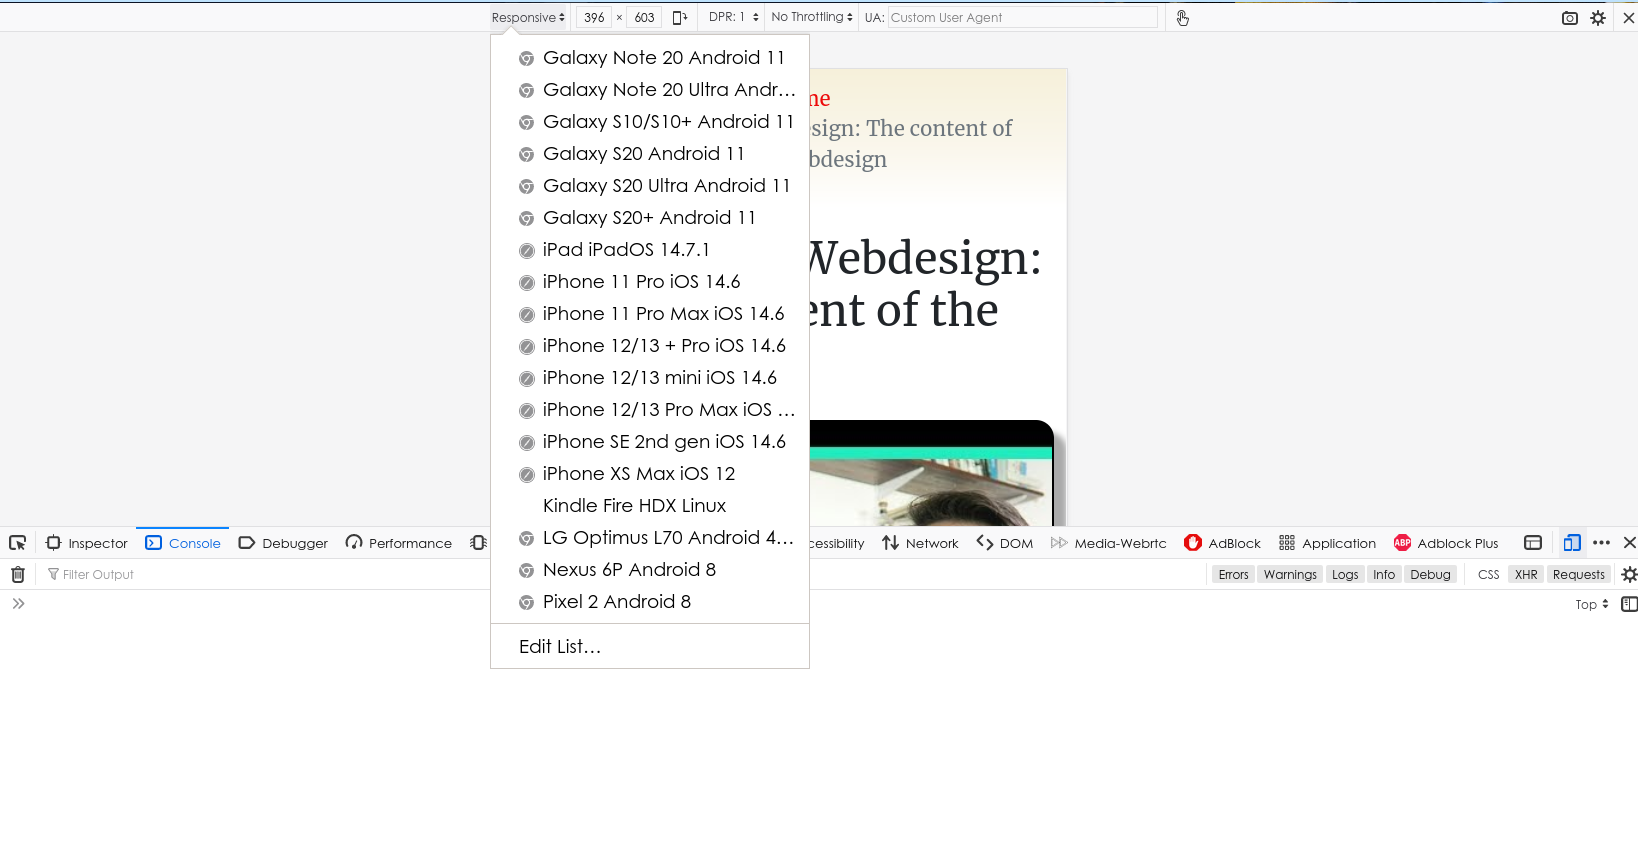Switch to the Application tab
Screen dimensions: 1638x849
coord(1327,543)
